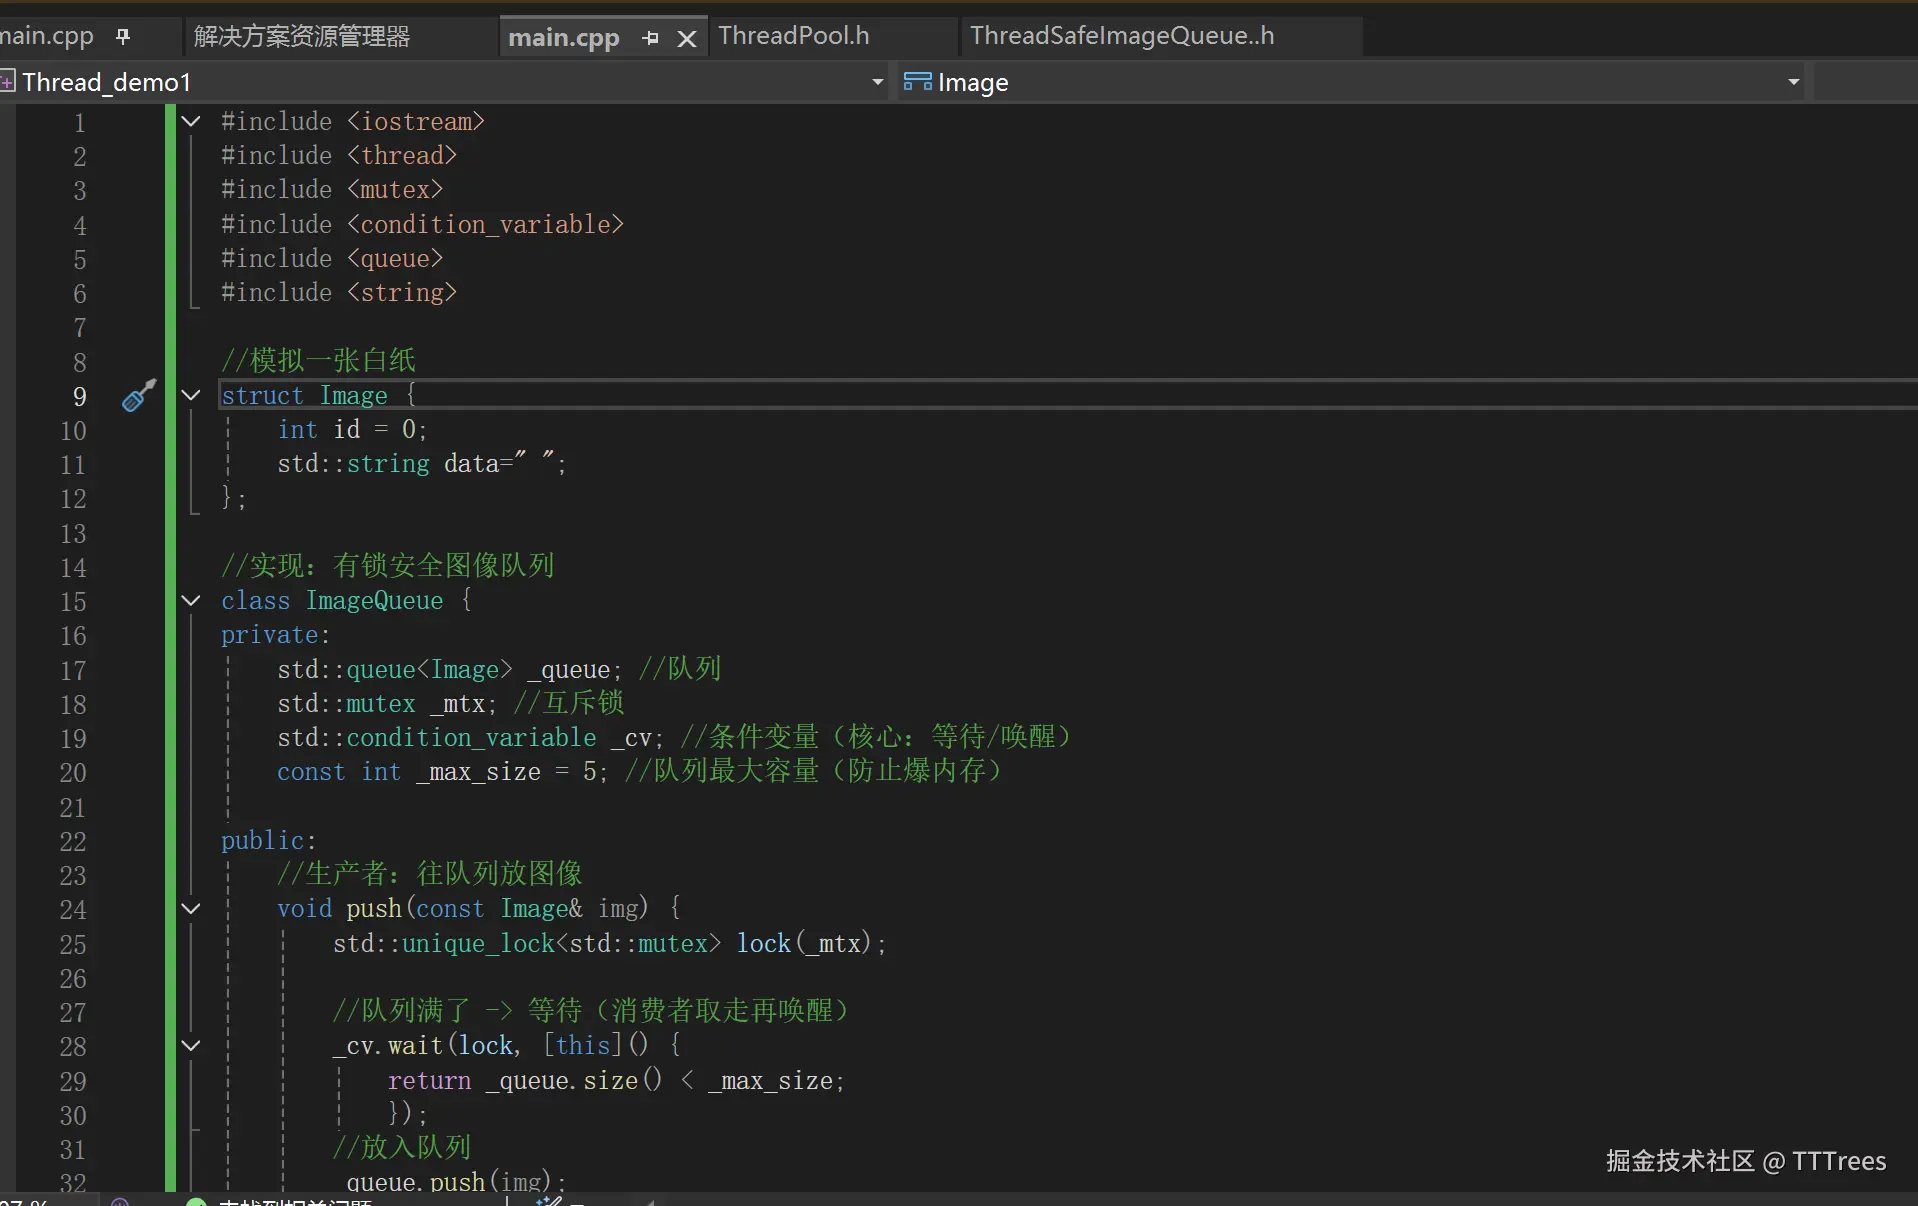The height and width of the screenshot is (1206, 1918).
Task: Collapse the _cv.wait lambda block
Action: [191, 1046]
